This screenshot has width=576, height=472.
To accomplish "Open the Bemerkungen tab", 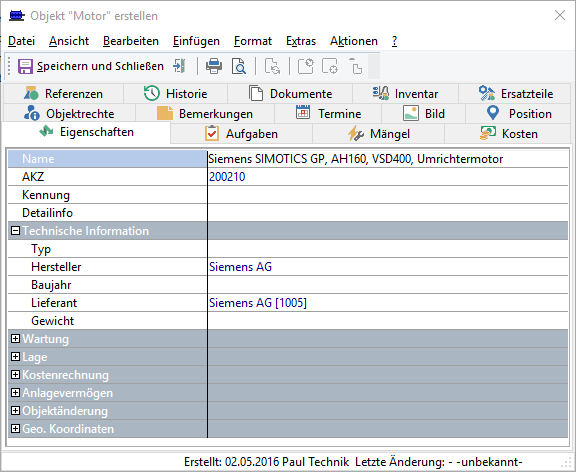I will coord(205,114).
